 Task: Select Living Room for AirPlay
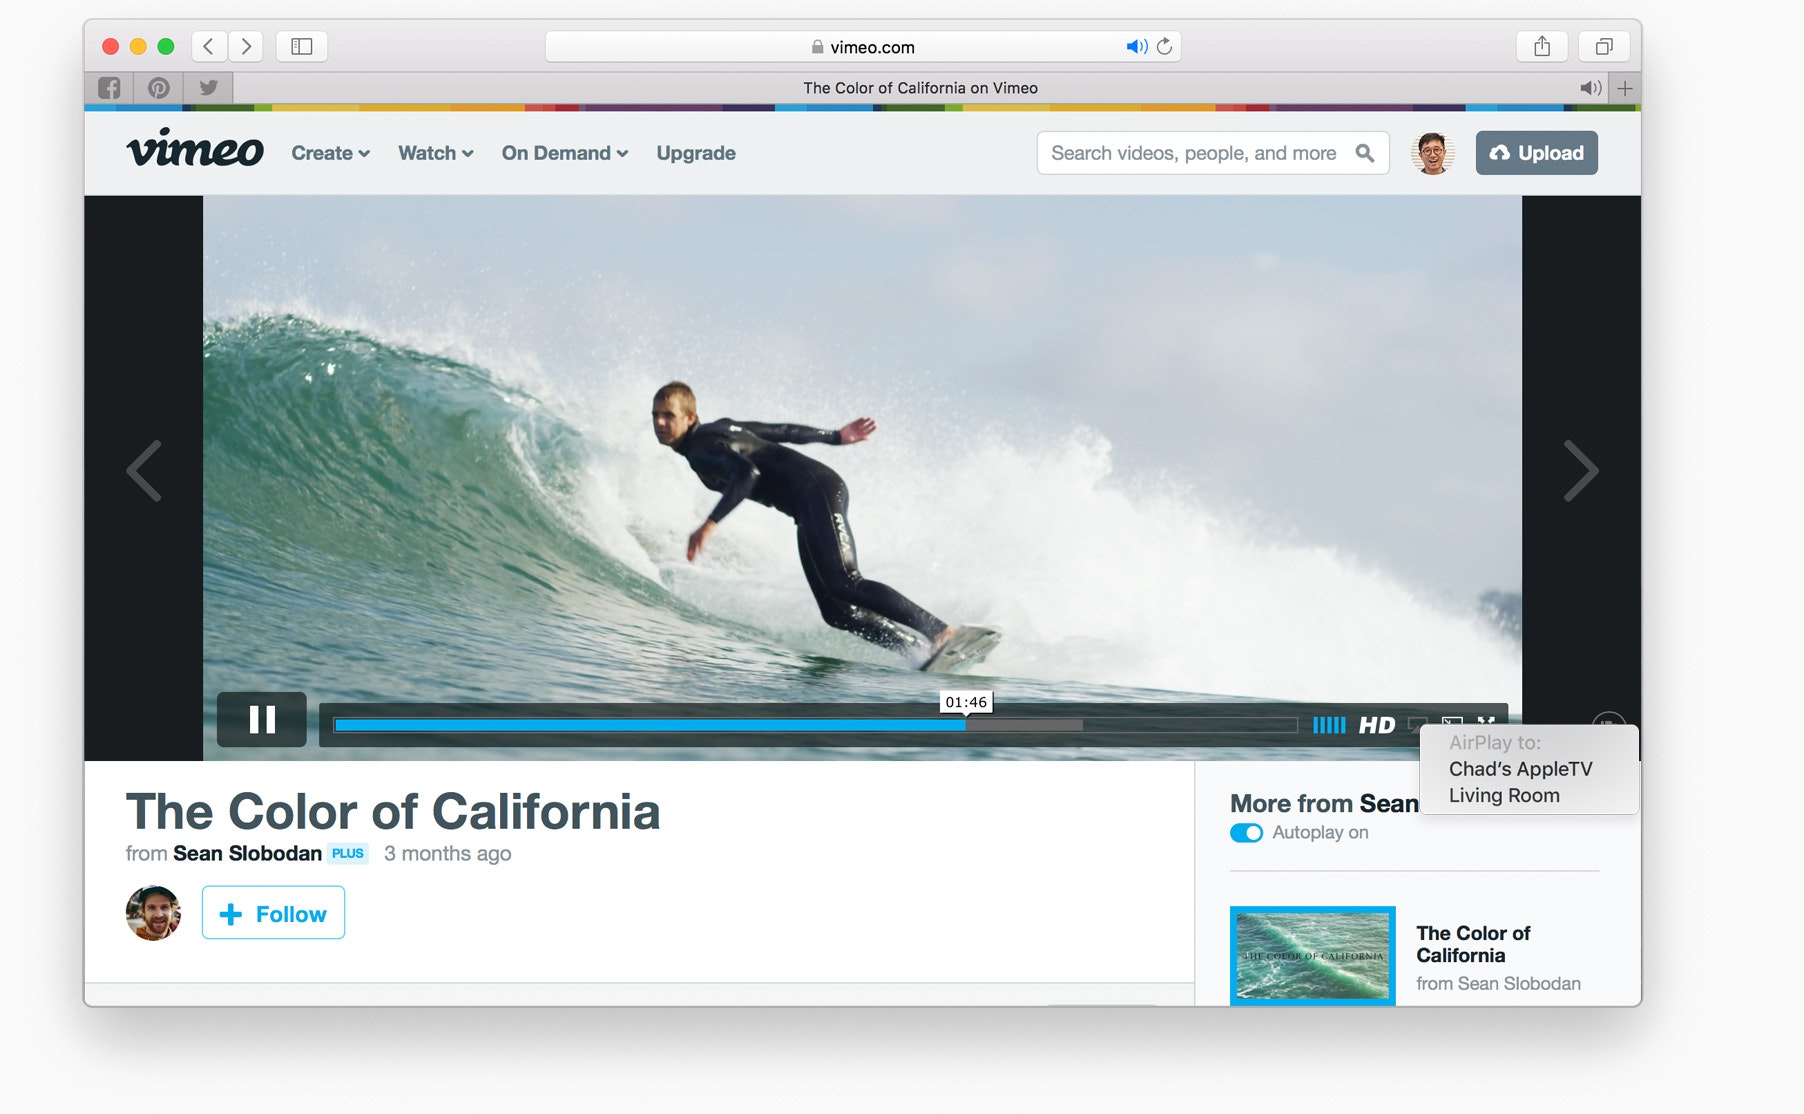[1504, 796]
